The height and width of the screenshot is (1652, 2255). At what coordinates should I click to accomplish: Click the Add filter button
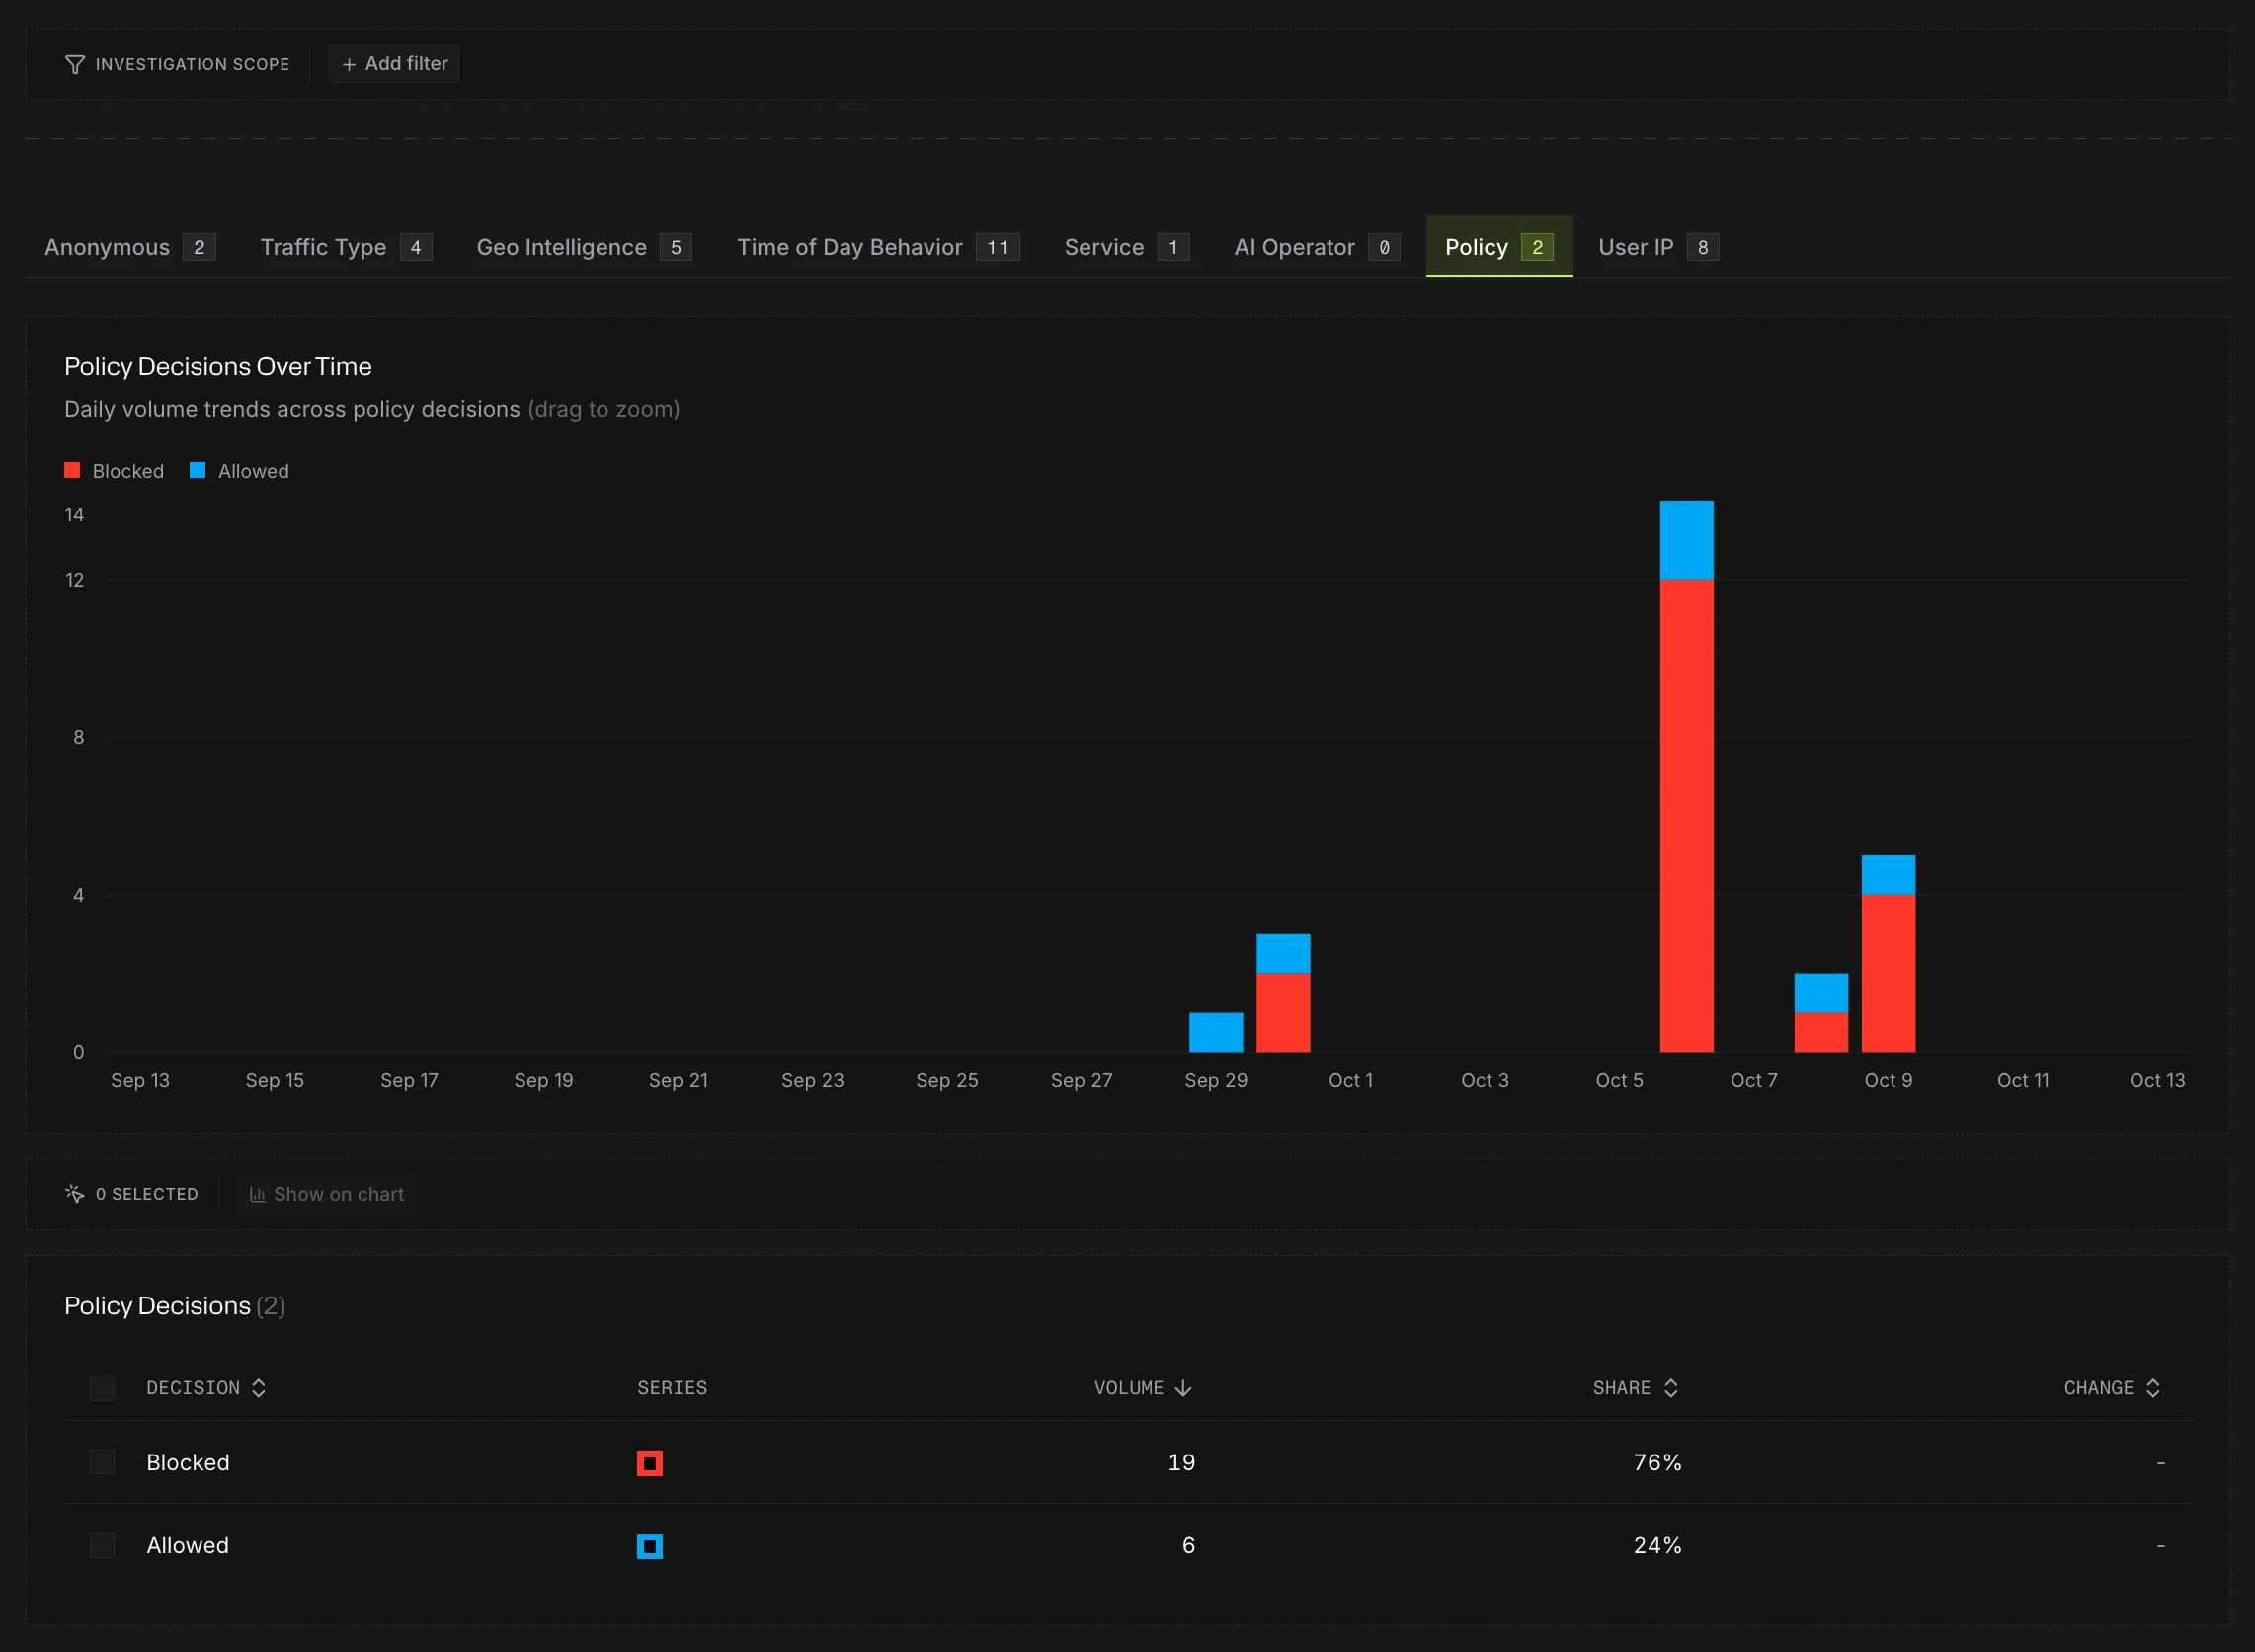(394, 64)
